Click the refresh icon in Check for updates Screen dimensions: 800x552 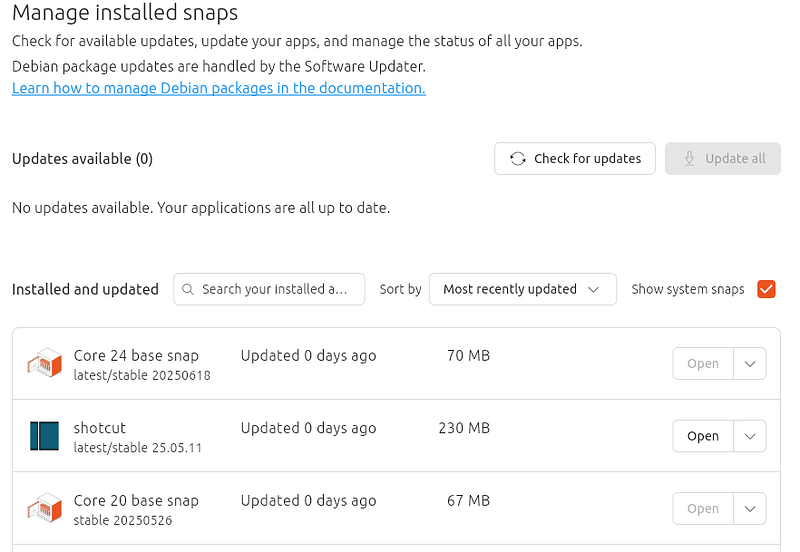[518, 158]
